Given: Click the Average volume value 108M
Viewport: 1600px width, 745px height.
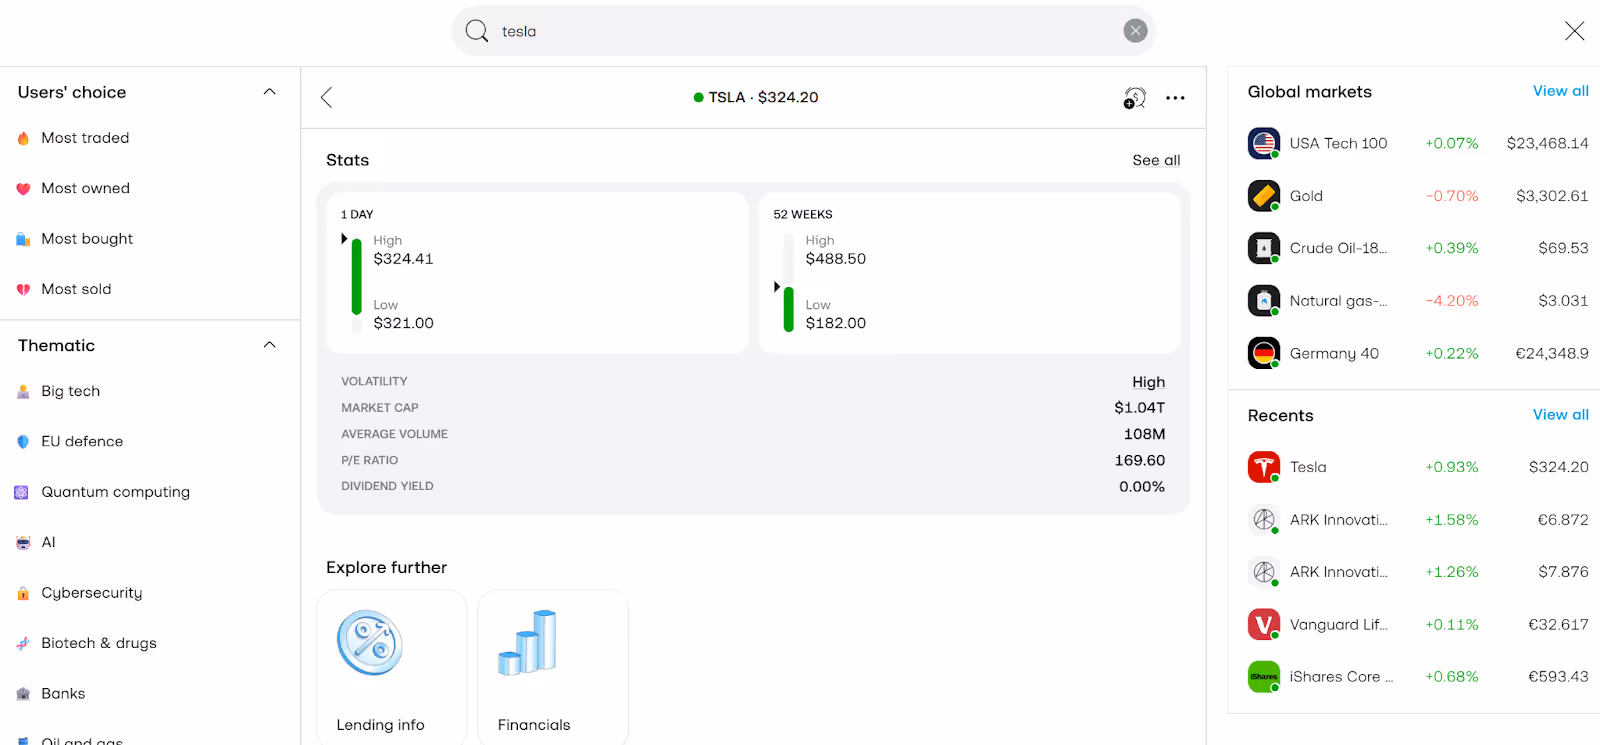Looking at the screenshot, I should [1144, 434].
